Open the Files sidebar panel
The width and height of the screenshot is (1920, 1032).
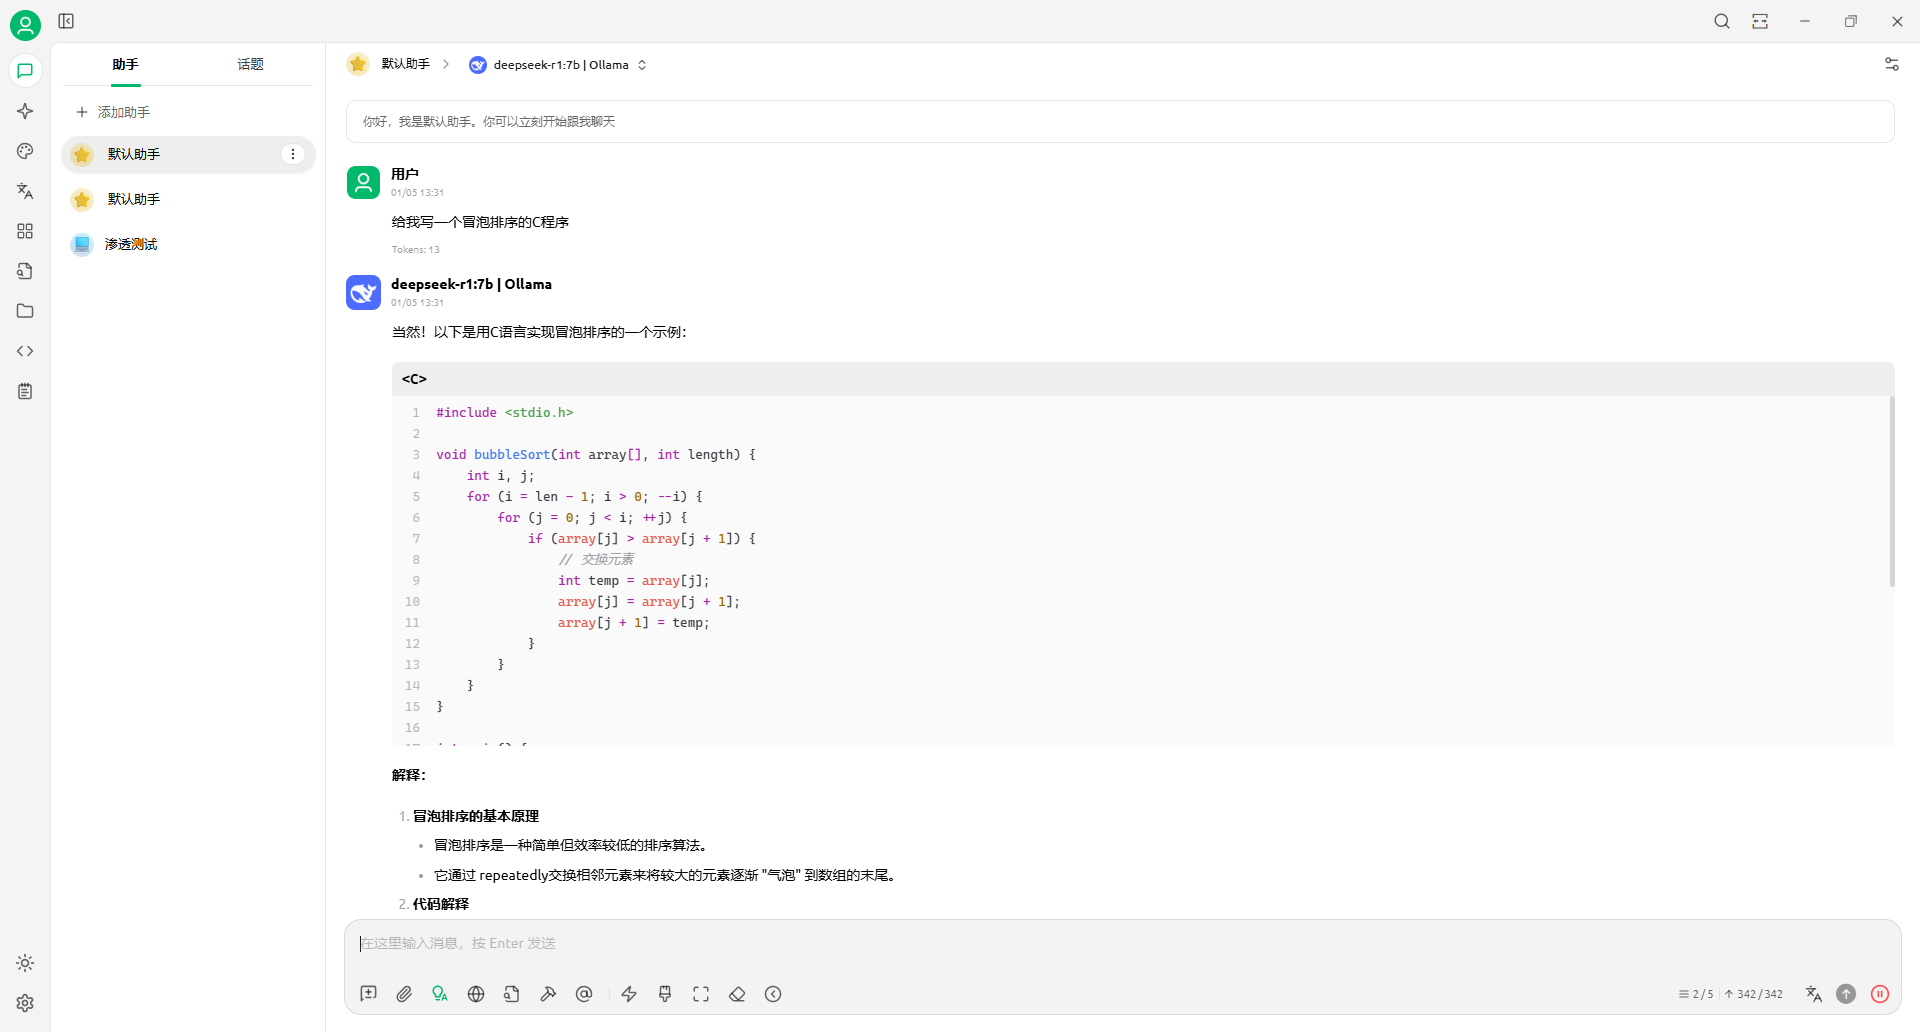[25, 311]
